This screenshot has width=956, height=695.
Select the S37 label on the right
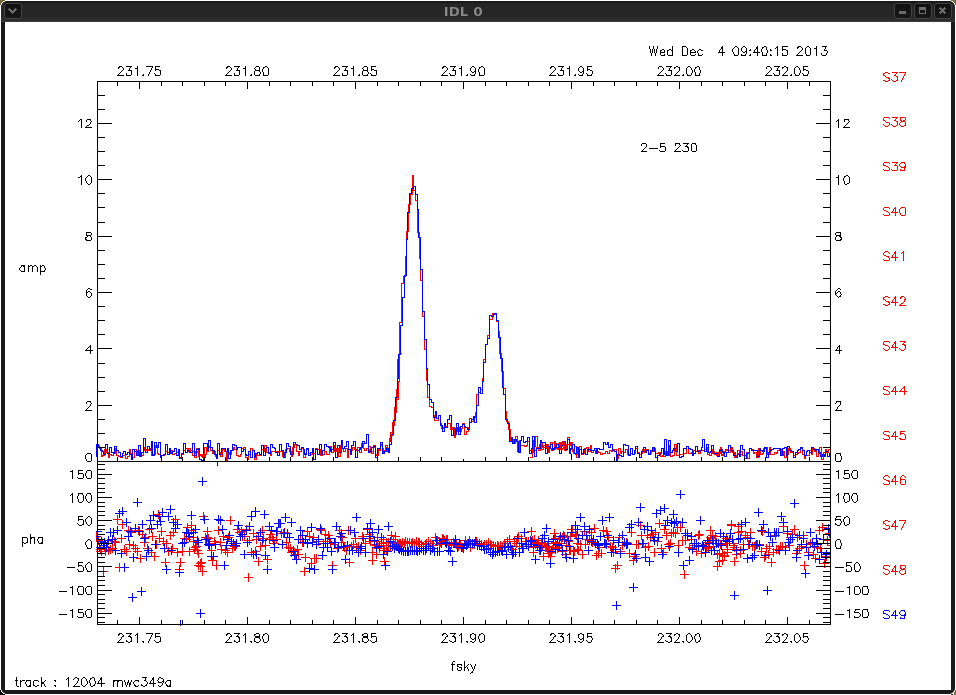pos(893,77)
